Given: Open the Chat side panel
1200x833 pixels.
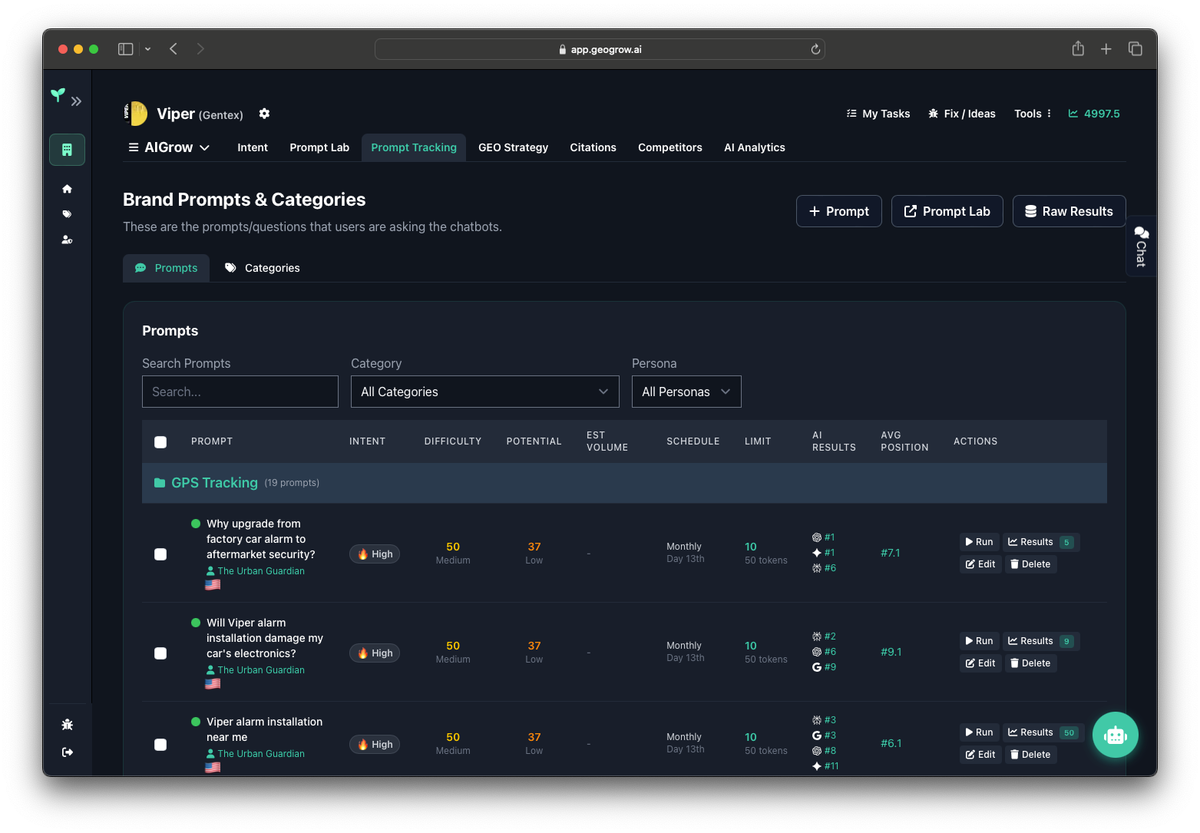Looking at the screenshot, I should (1141, 246).
